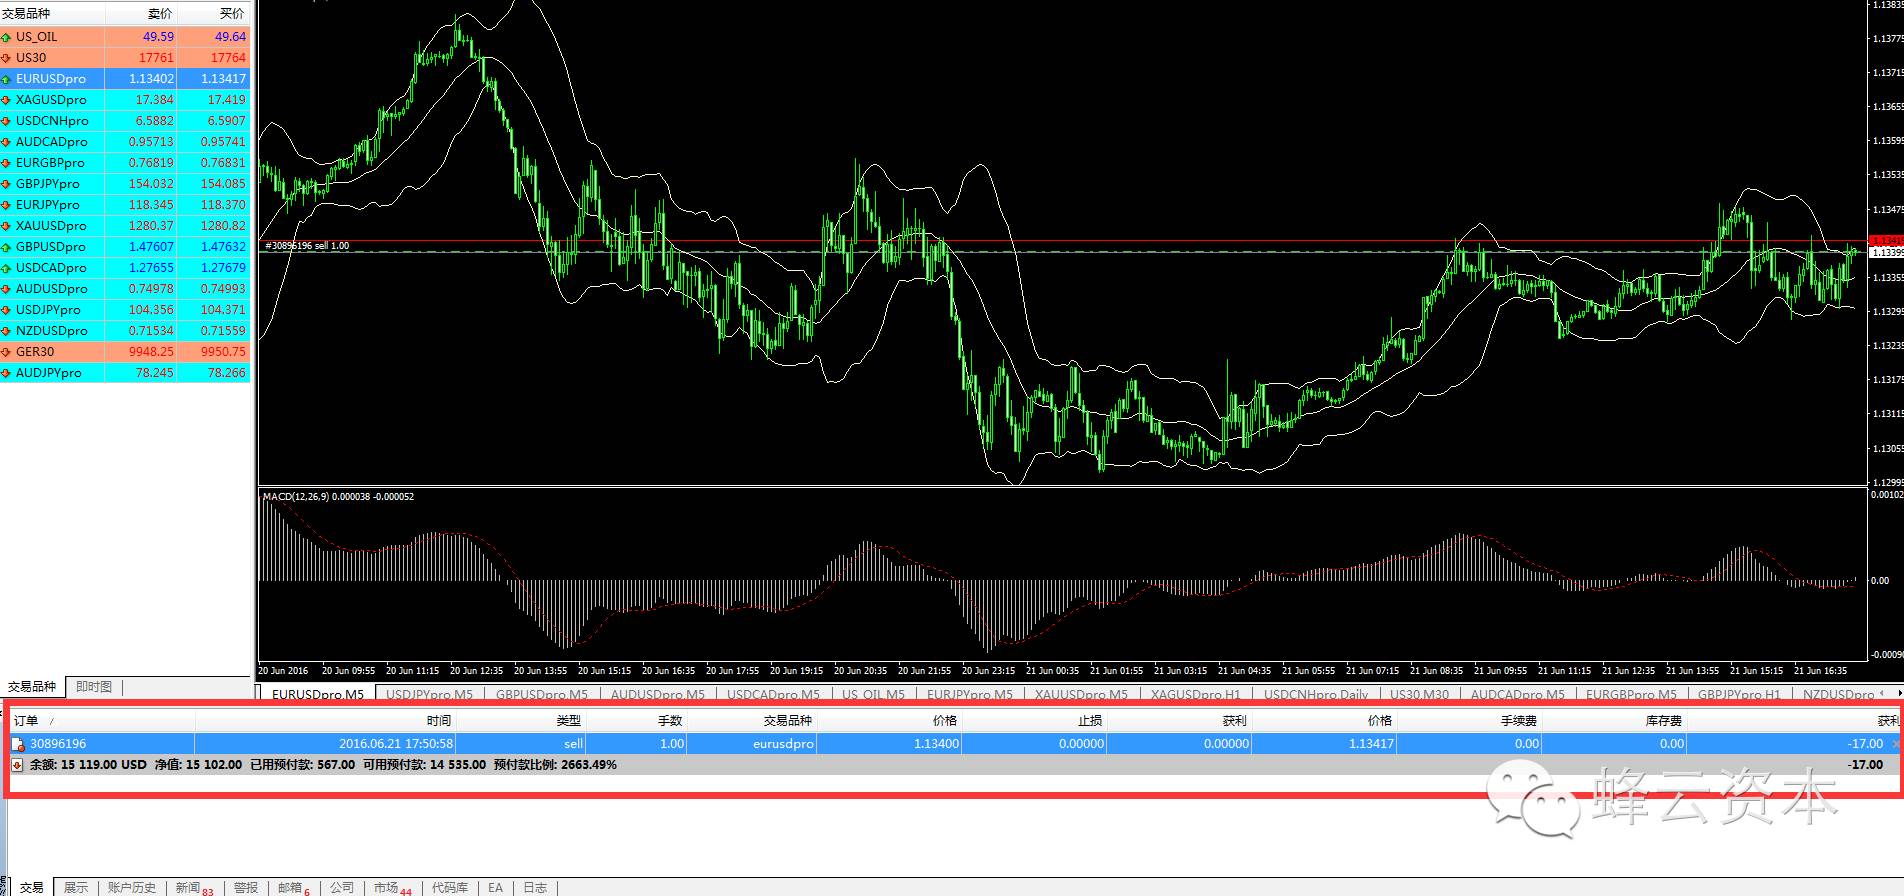Screen dimensions: 1904x896
Task: Click the arrow icon beside US30
Action: [x=7, y=58]
